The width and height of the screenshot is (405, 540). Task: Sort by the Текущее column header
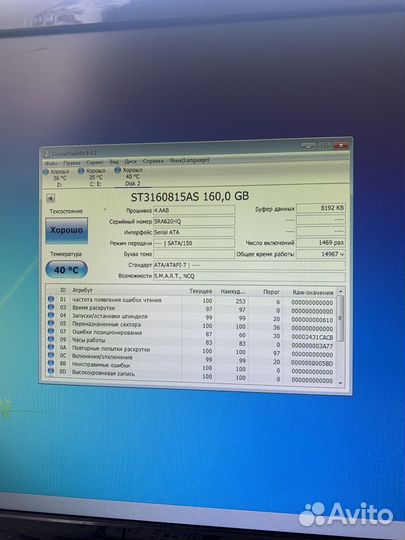click(x=201, y=291)
